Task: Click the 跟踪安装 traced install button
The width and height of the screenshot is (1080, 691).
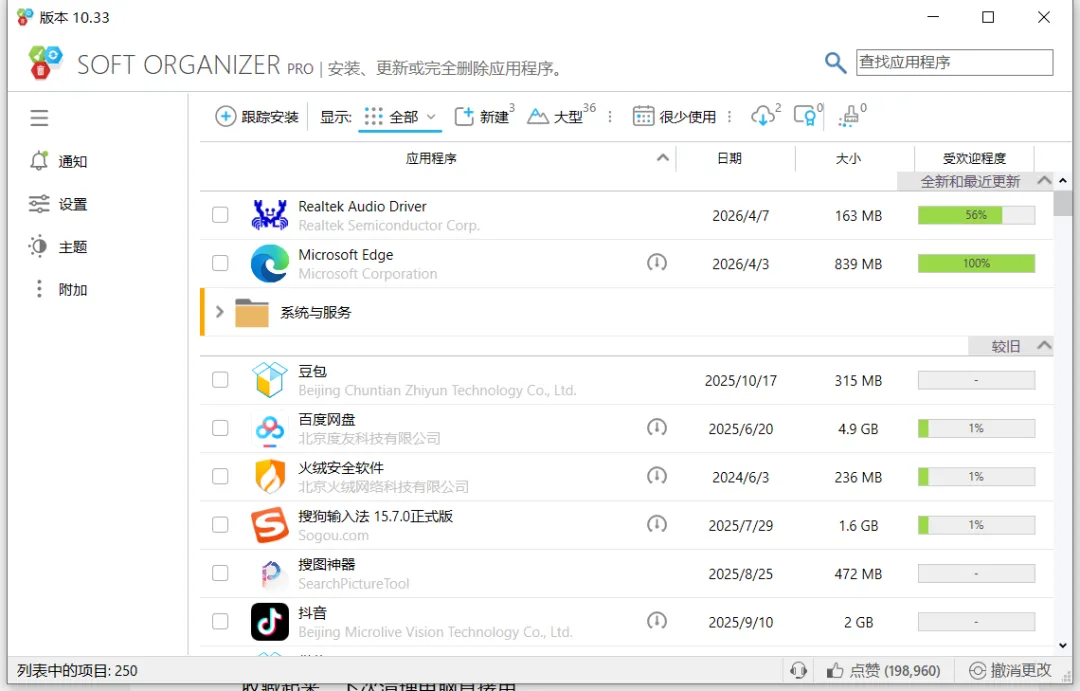Action: pyautogui.click(x=257, y=116)
